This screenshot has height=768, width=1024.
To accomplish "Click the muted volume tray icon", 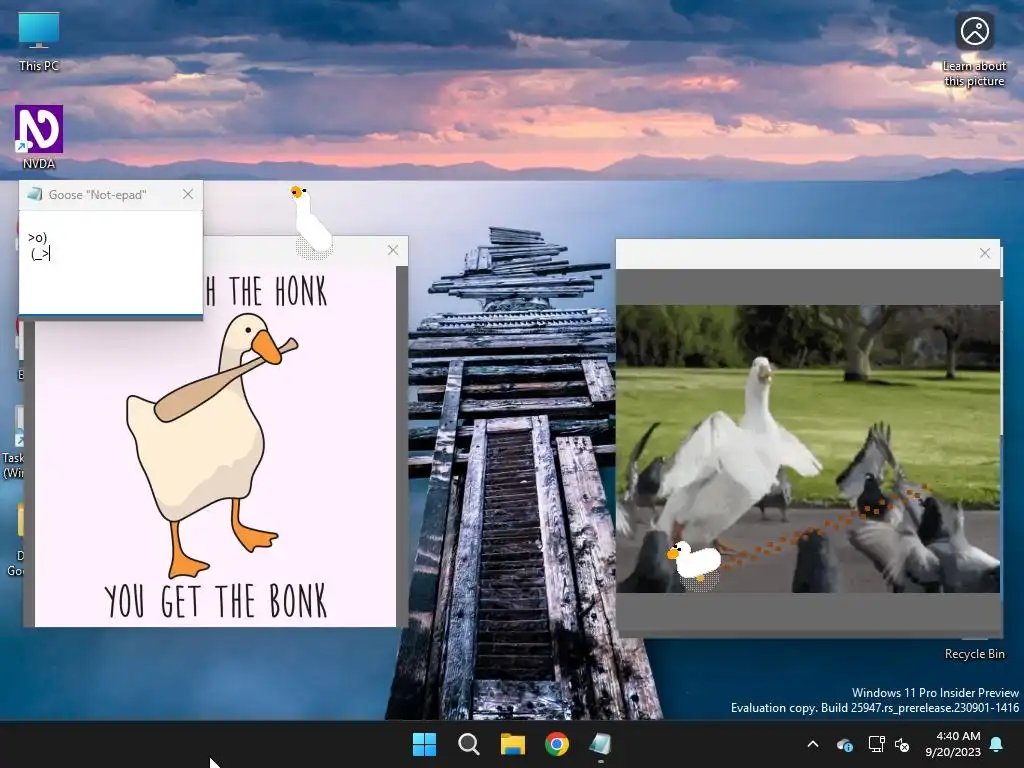I will point(902,744).
